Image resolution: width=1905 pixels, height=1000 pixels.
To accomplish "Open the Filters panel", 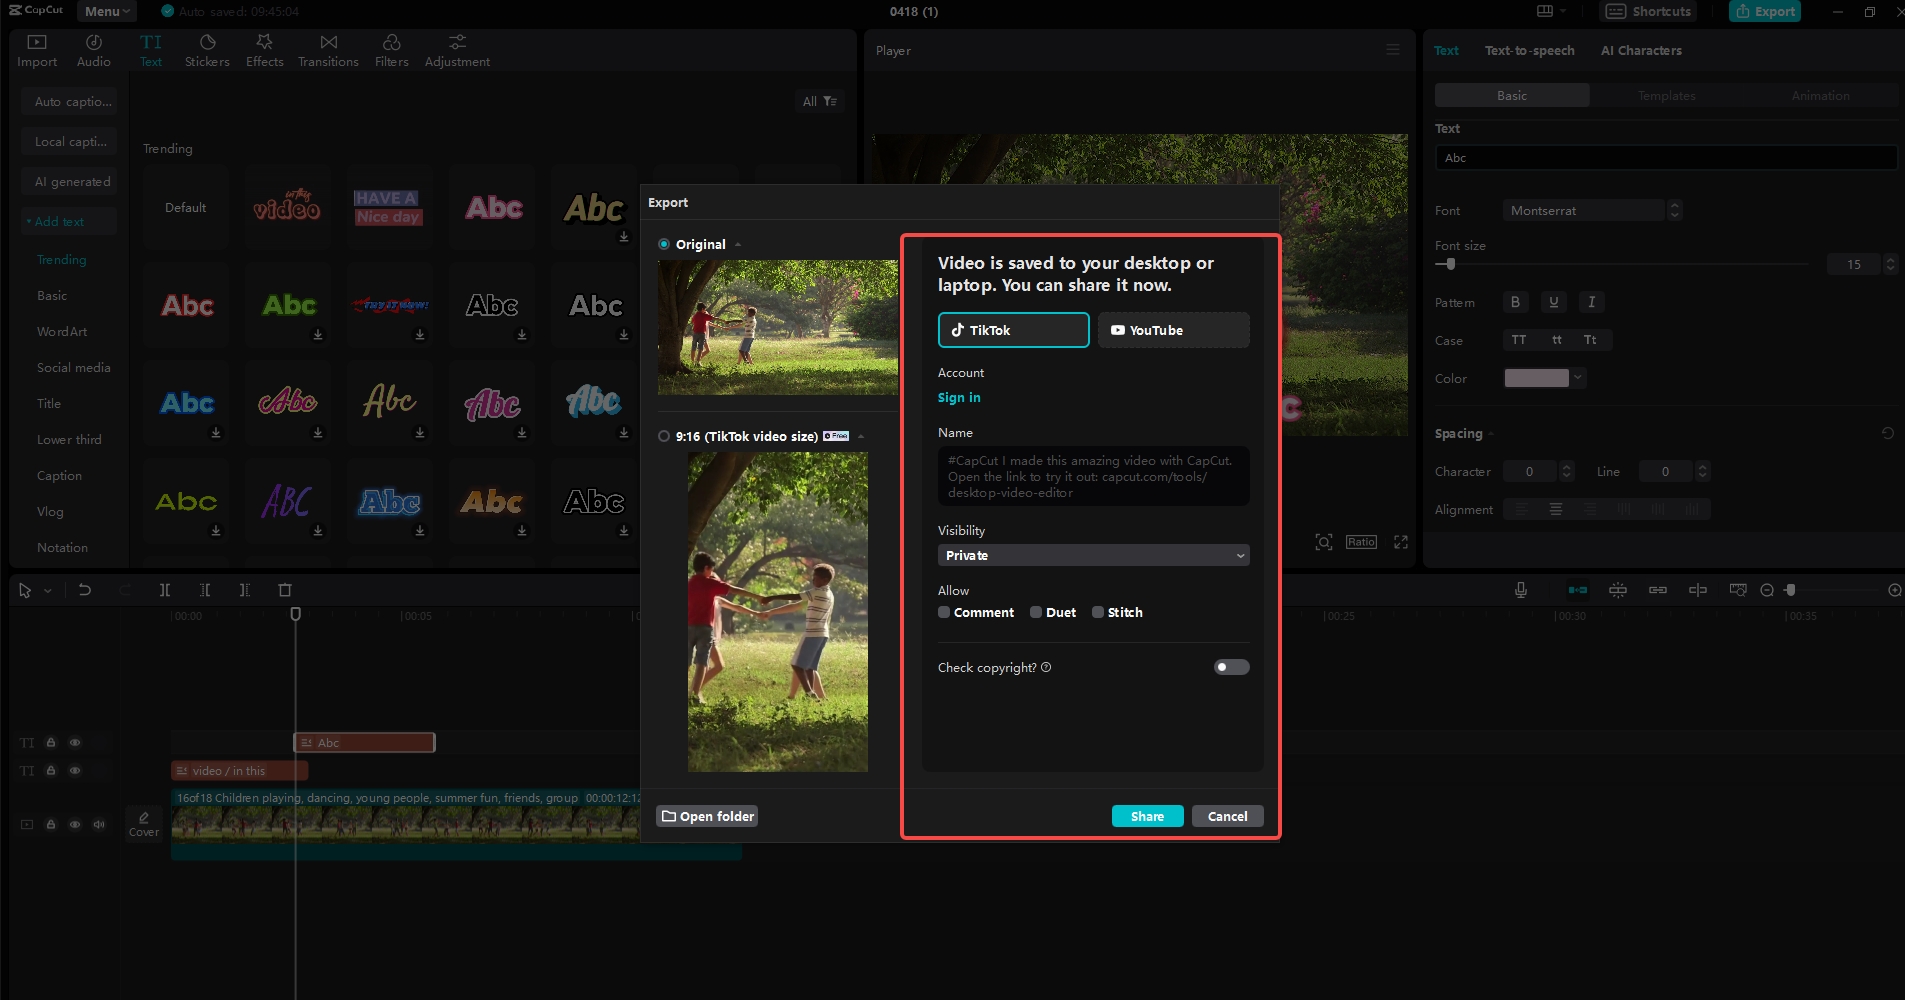I will pyautogui.click(x=391, y=48).
